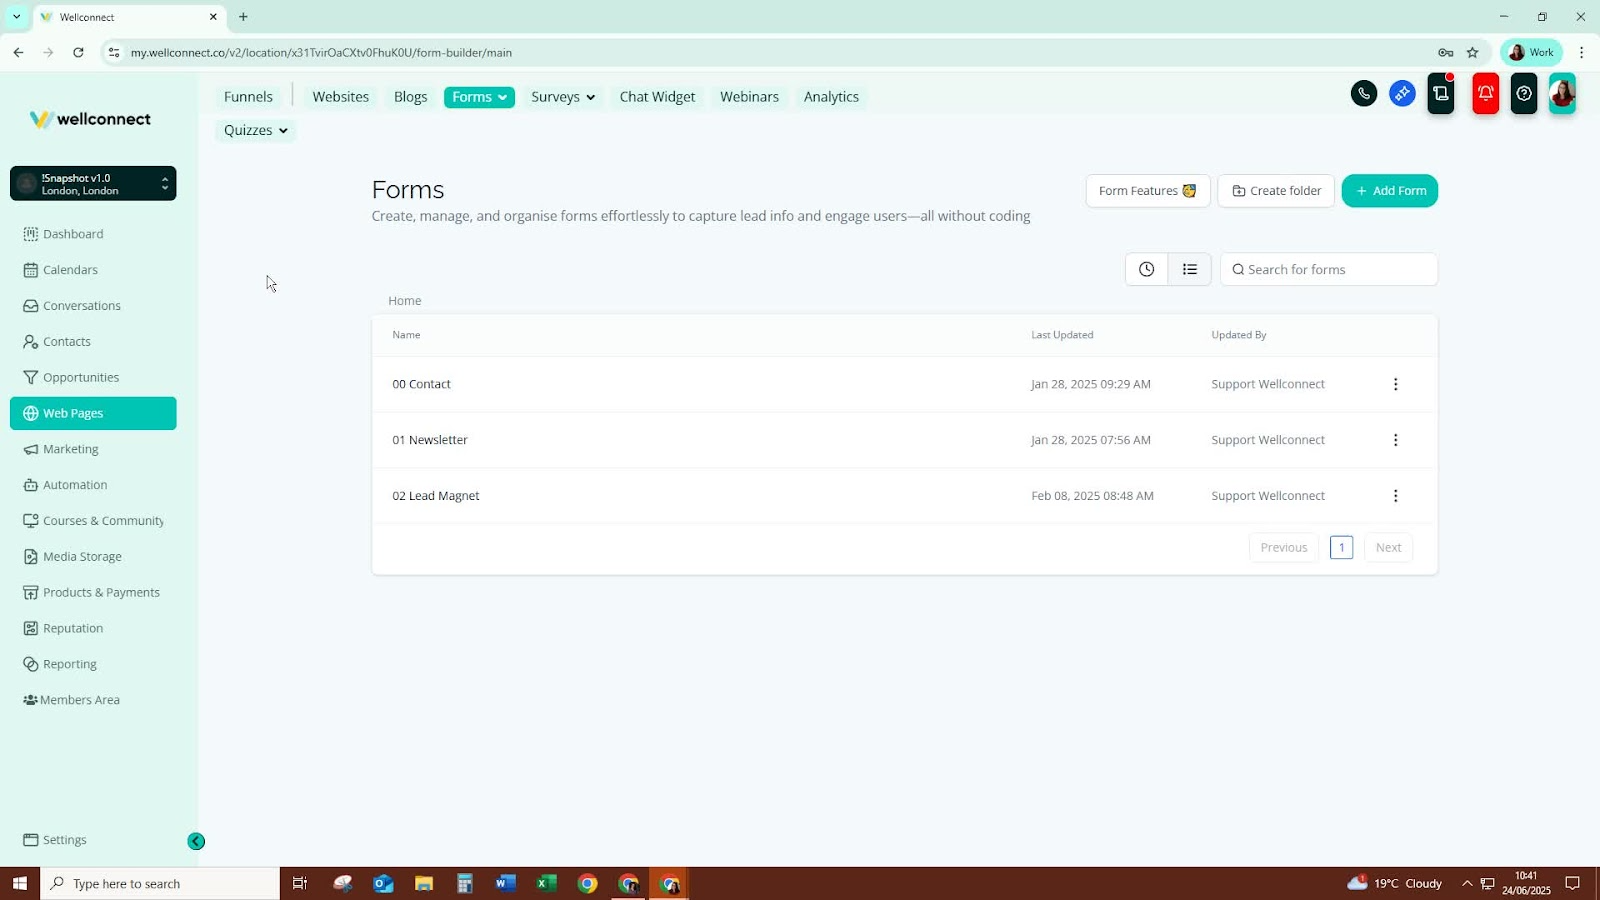1600x900 pixels.
Task: Go back to the previous page
Action: (18, 53)
